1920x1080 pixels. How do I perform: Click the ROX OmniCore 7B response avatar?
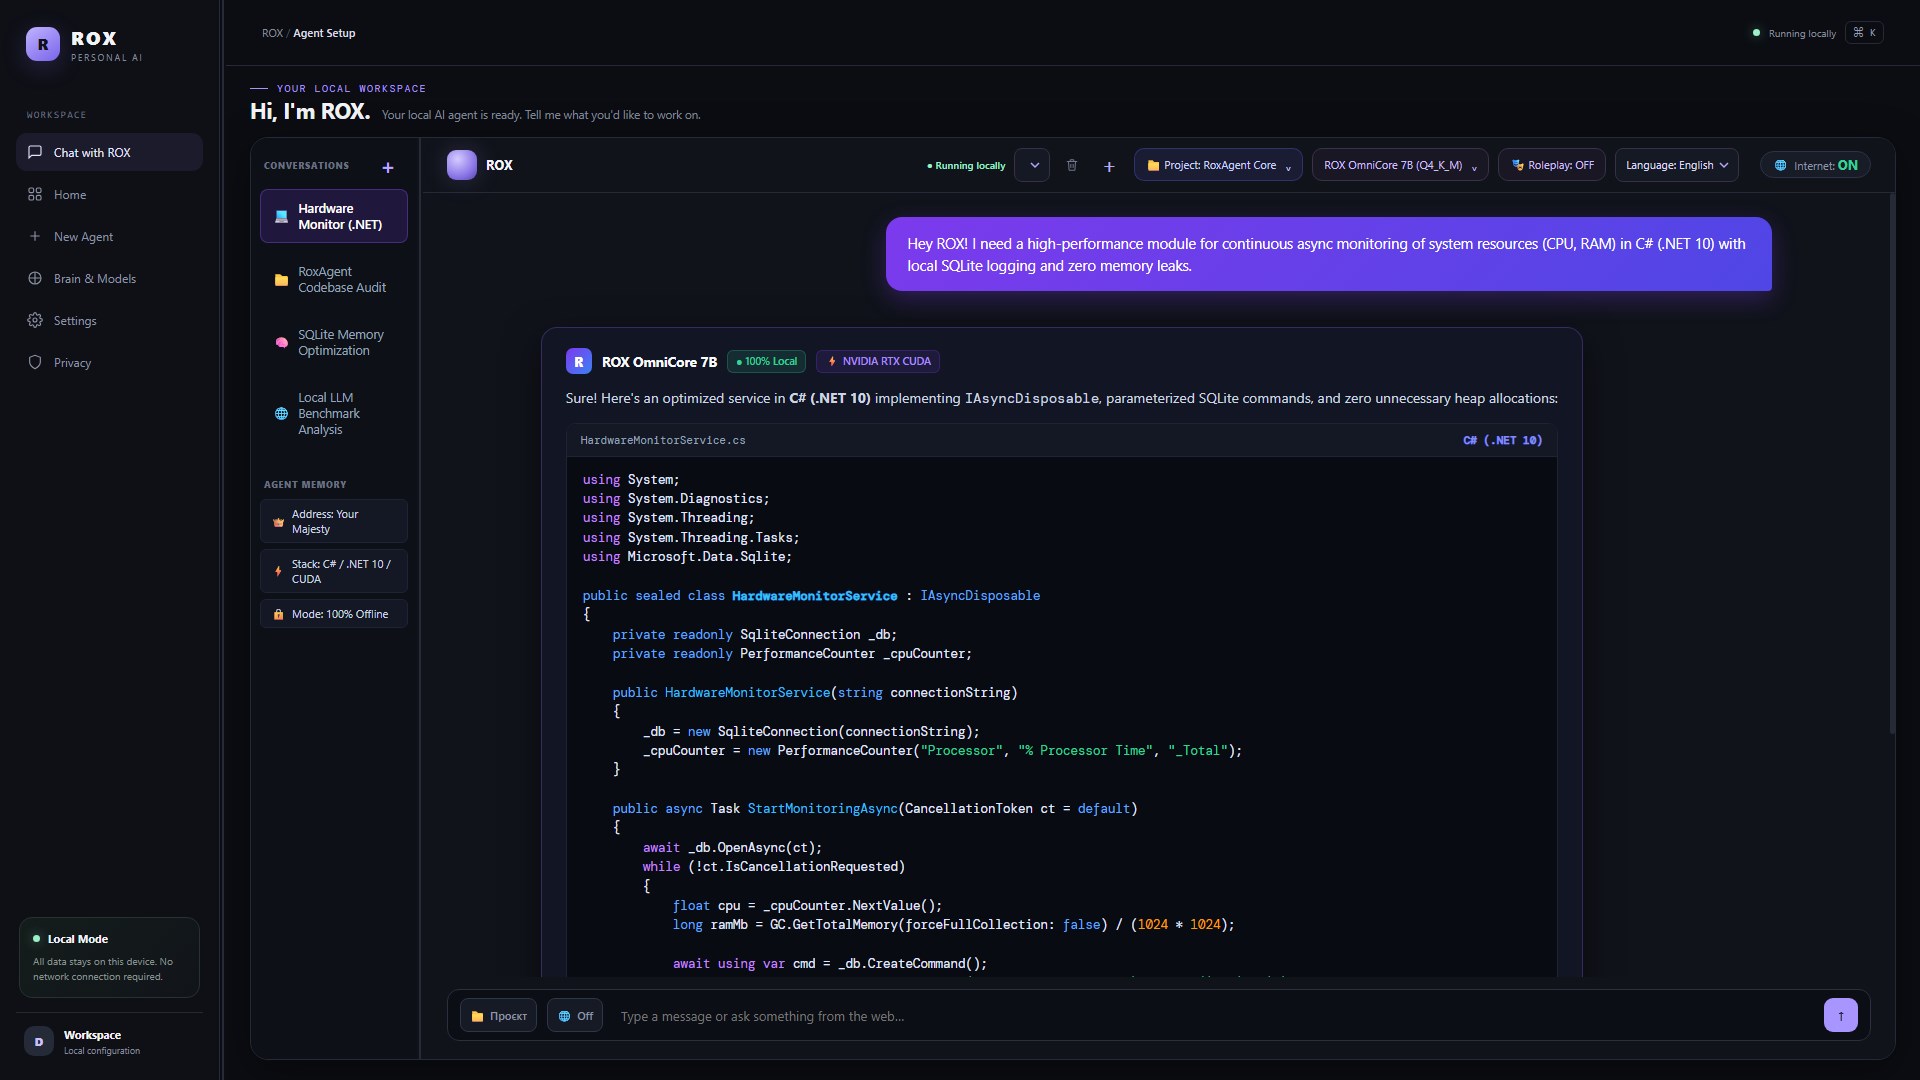click(579, 362)
